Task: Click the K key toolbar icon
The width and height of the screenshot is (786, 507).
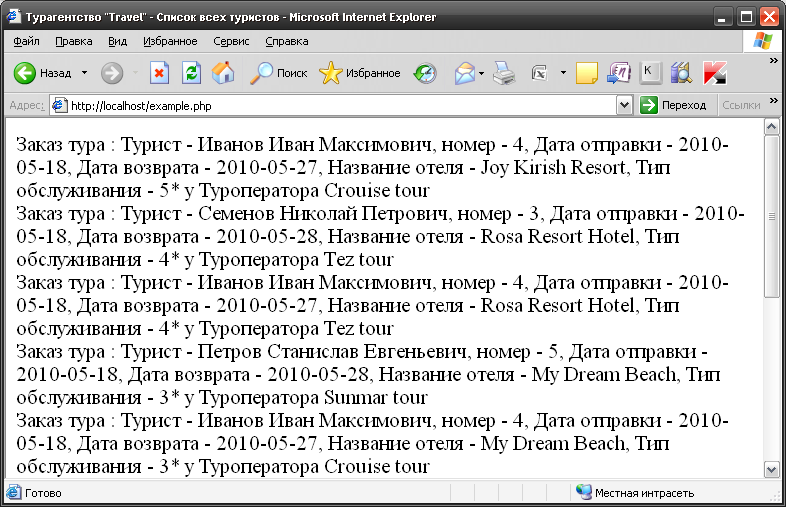Action: click(x=650, y=73)
